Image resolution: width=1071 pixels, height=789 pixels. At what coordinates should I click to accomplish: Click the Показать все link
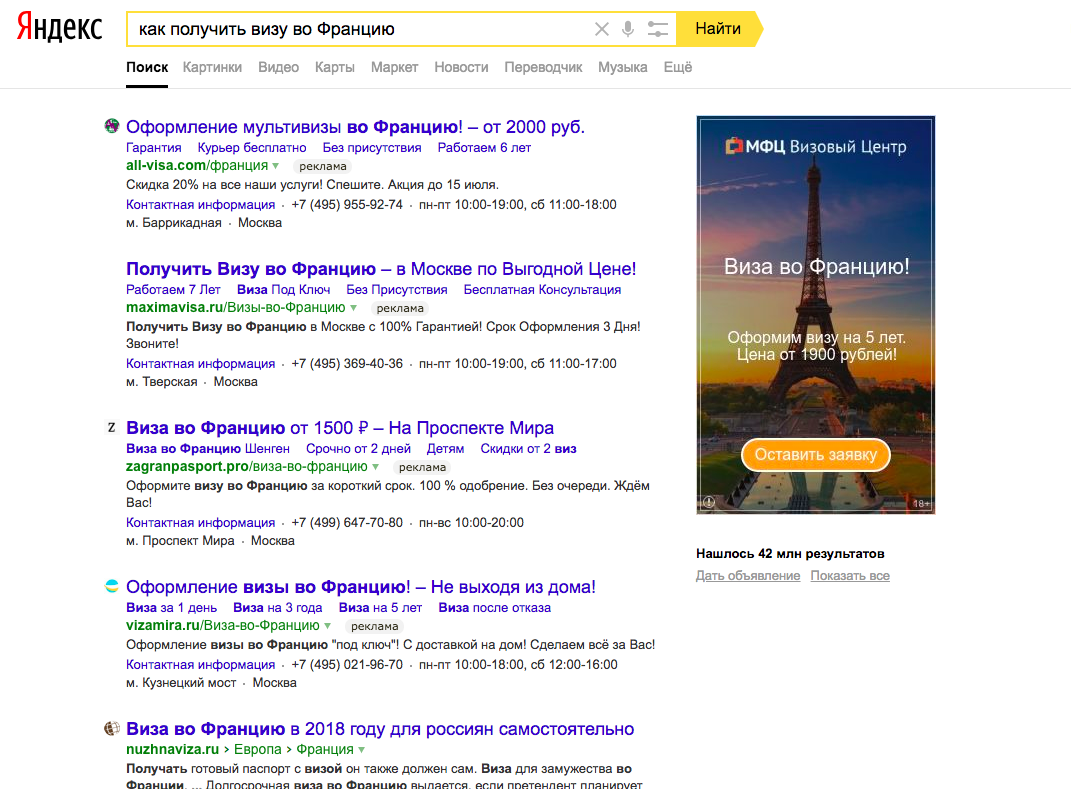click(x=850, y=576)
